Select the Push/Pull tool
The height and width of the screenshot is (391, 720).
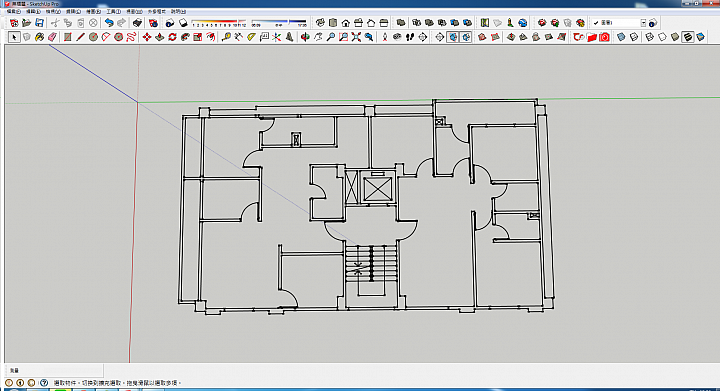click(160, 37)
